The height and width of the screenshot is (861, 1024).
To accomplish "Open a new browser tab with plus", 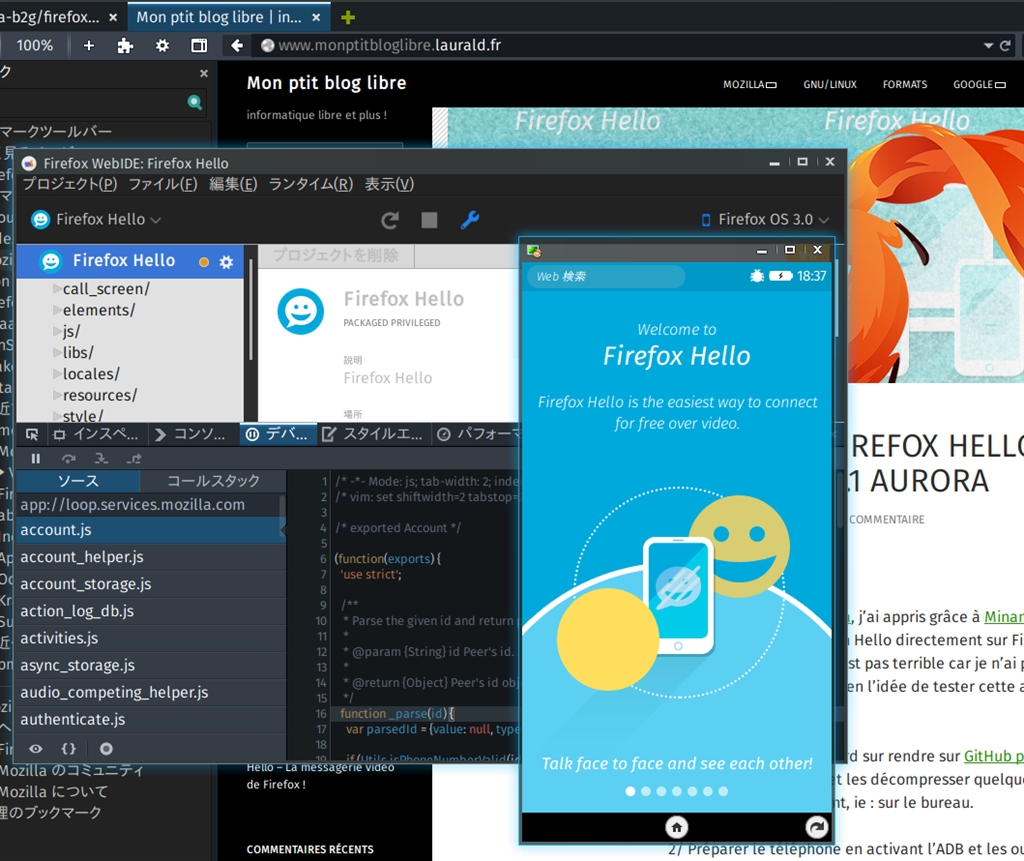I will 348,17.
